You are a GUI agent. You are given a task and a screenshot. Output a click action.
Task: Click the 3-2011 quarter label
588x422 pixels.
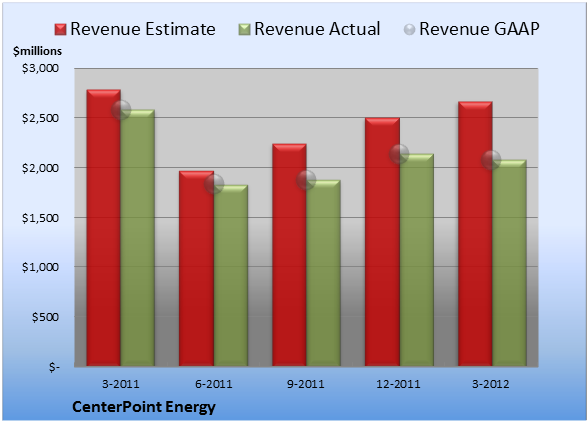point(121,384)
